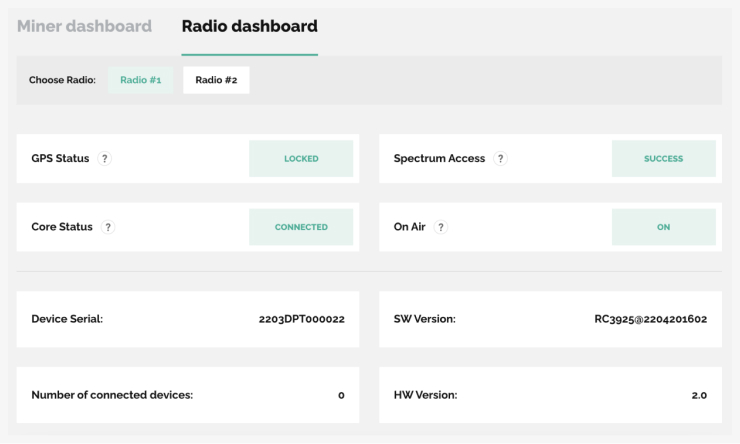Switch to the Miner dashboard tab
Image resolution: width=740 pixels, height=444 pixels.
point(84,26)
